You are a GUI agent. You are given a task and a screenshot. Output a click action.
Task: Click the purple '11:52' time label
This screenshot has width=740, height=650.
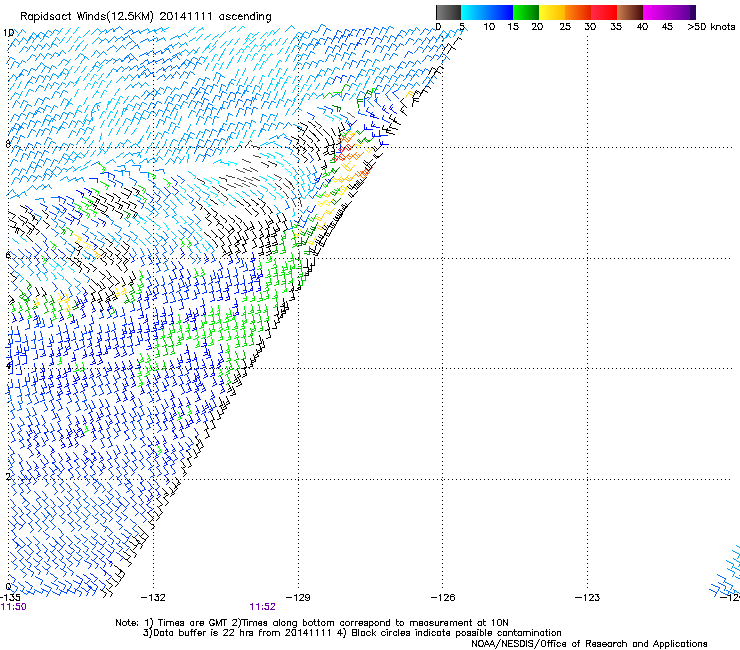(262, 607)
